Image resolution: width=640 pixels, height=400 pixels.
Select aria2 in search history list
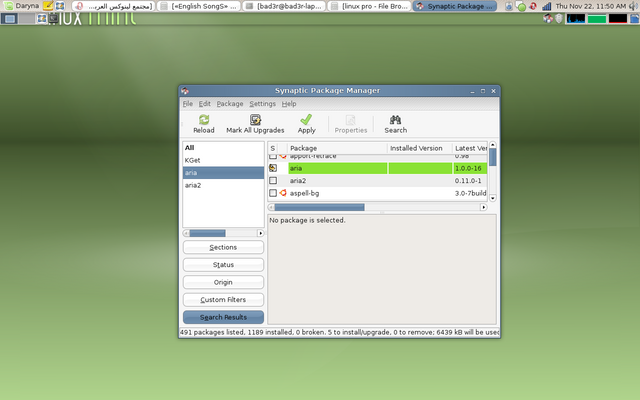(223, 185)
